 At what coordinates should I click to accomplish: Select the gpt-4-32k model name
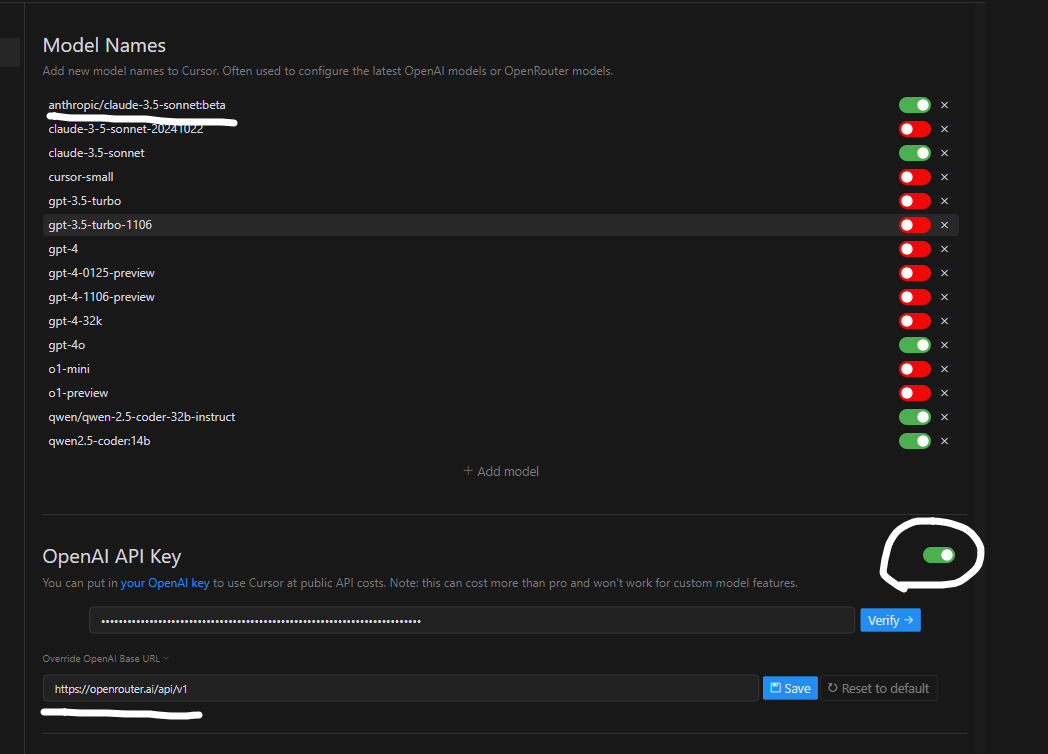[x=76, y=321]
